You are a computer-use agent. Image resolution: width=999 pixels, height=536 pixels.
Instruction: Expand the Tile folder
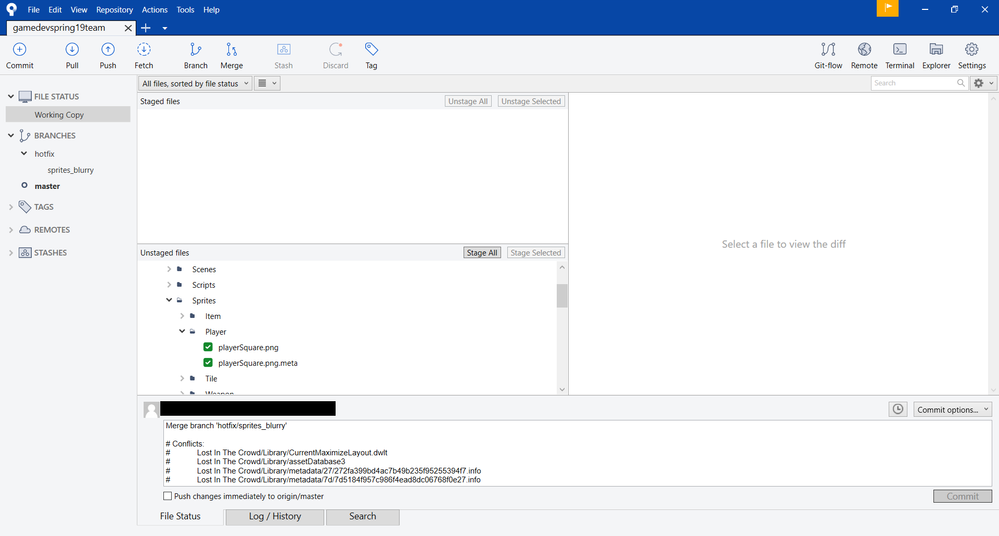[182, 378]
